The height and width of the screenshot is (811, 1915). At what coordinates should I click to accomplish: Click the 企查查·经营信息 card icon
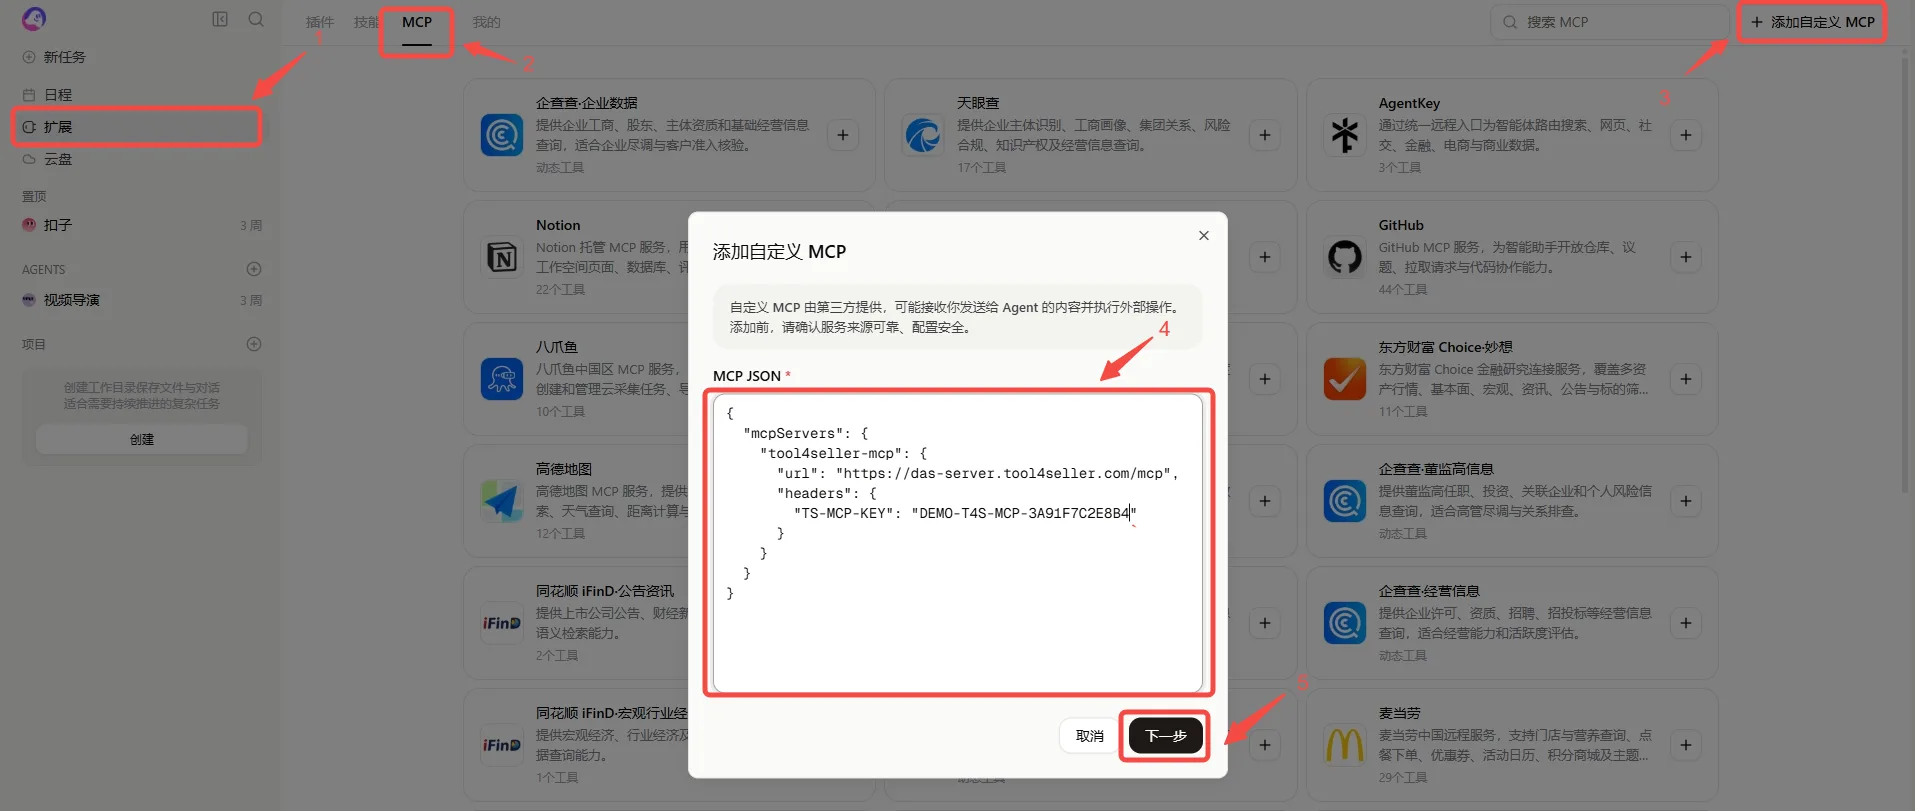1345,623
